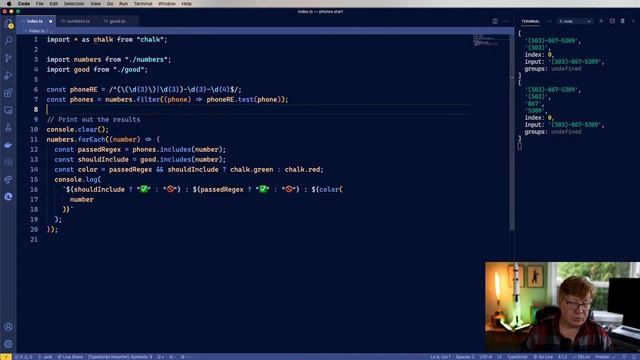Screen dimensions: 640x360
Task: Open the Remote Explorer view
Action: [8, 110]
